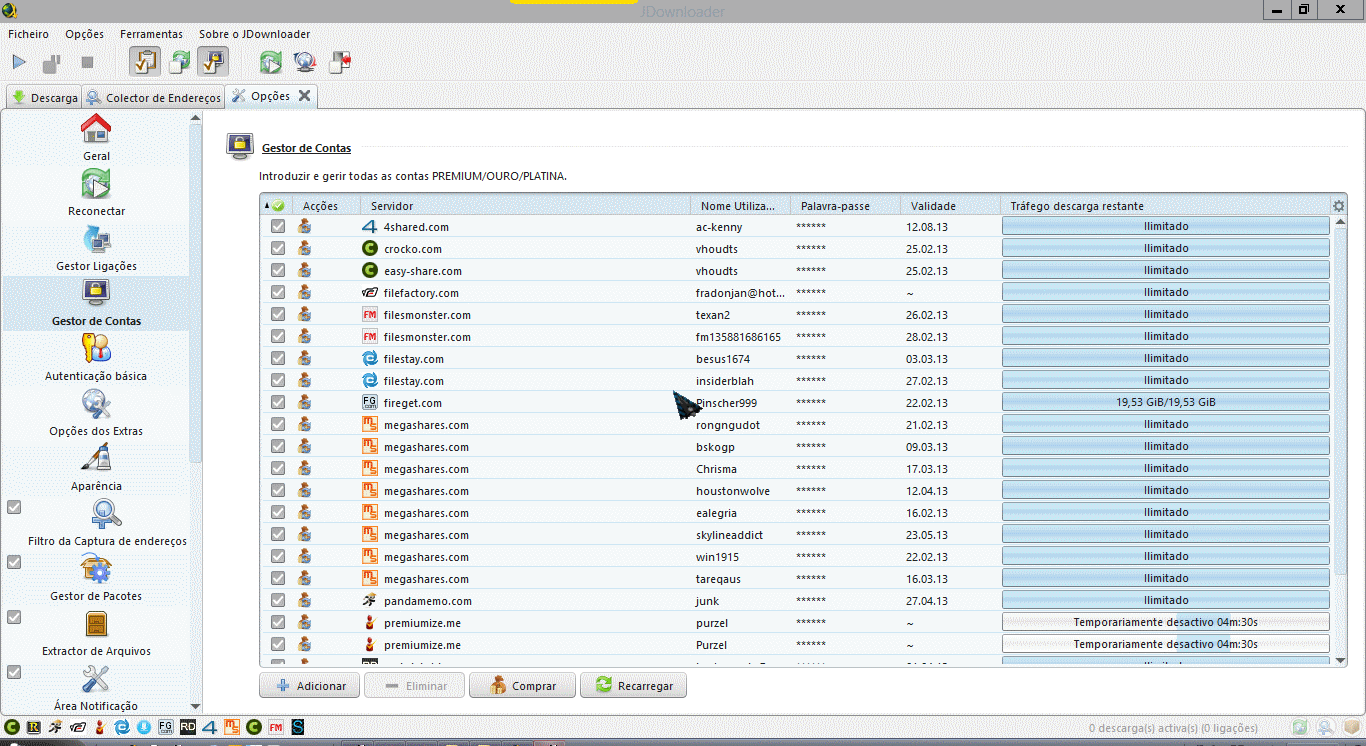Click the pandamemo runner icon in status bar

pyautogui.click(x=56, y=727)
